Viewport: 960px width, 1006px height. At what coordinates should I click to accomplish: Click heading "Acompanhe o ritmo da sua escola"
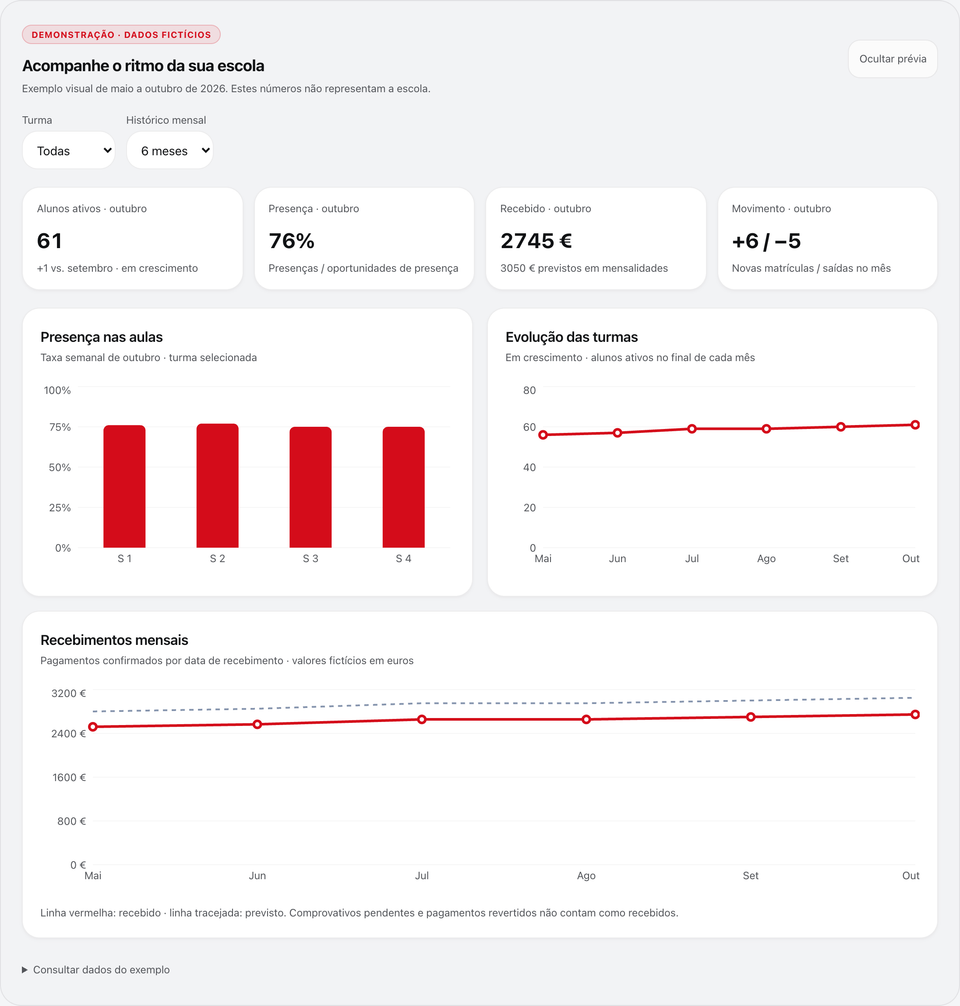(143, 66)
